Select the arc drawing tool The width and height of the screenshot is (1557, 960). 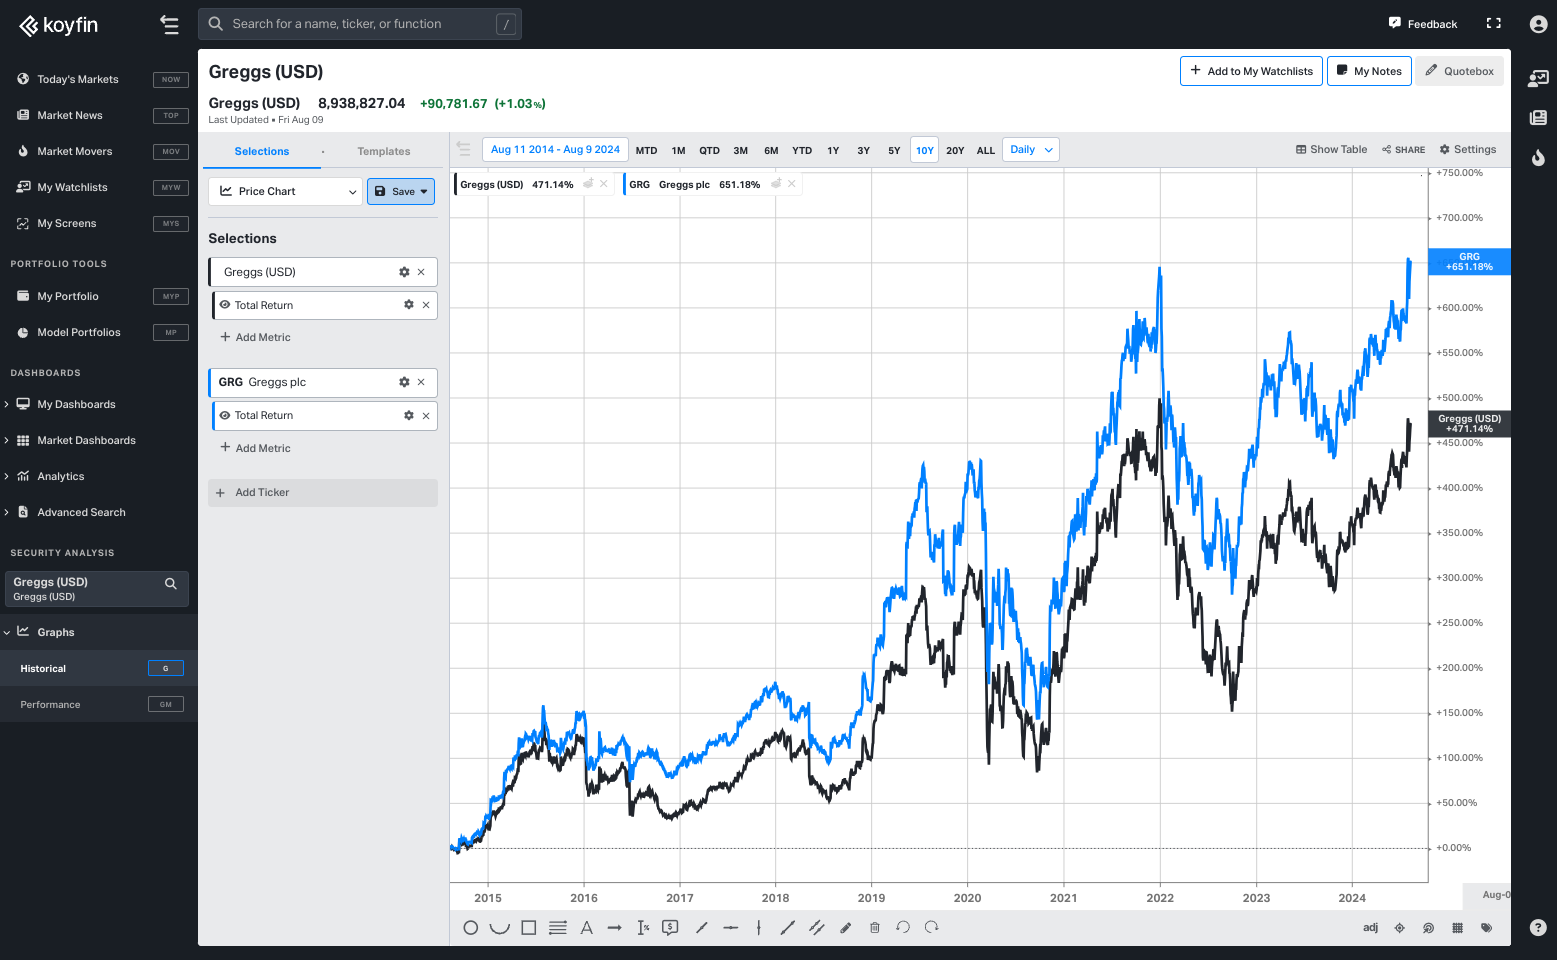coord(499,928)
